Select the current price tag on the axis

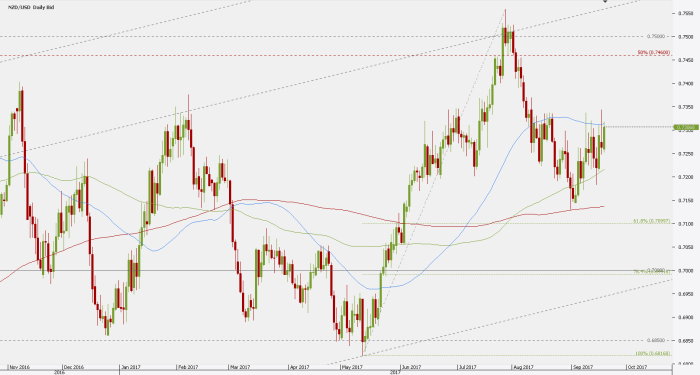click(x=686, y=128)
